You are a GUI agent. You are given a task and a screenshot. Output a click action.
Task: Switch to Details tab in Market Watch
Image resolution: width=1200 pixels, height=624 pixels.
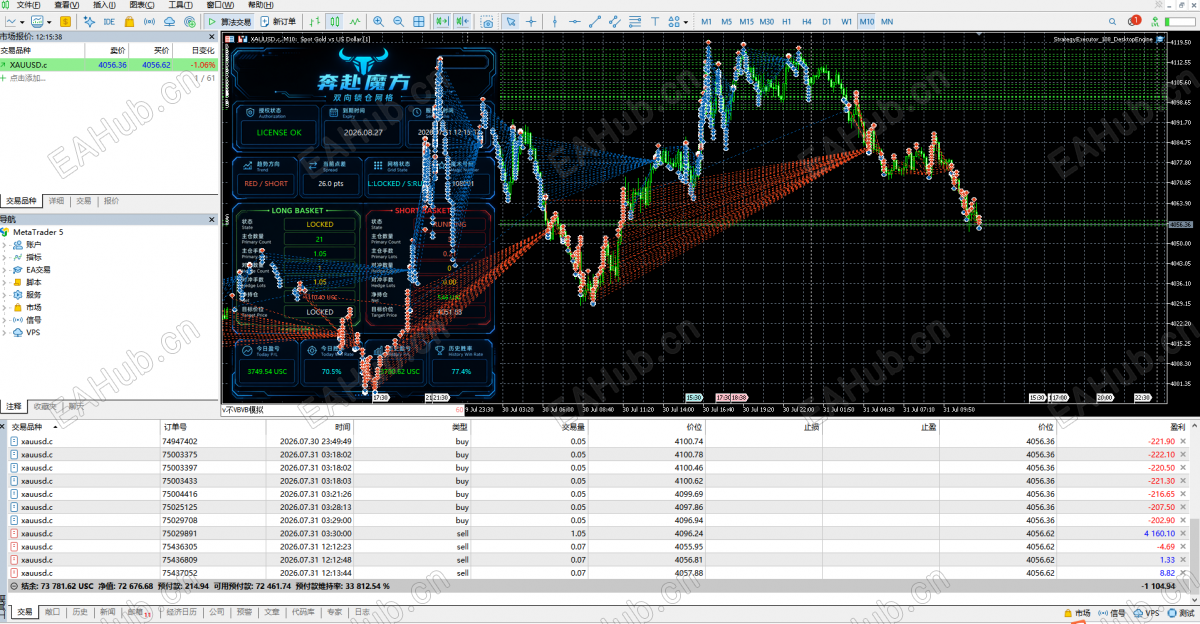point(57,201)
